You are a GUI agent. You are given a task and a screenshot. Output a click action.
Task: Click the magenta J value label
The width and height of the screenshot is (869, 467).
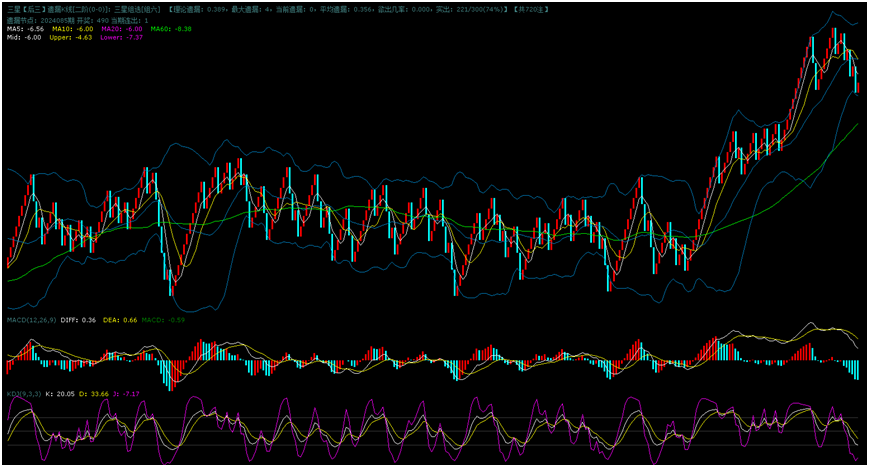[x=127, y=394]
